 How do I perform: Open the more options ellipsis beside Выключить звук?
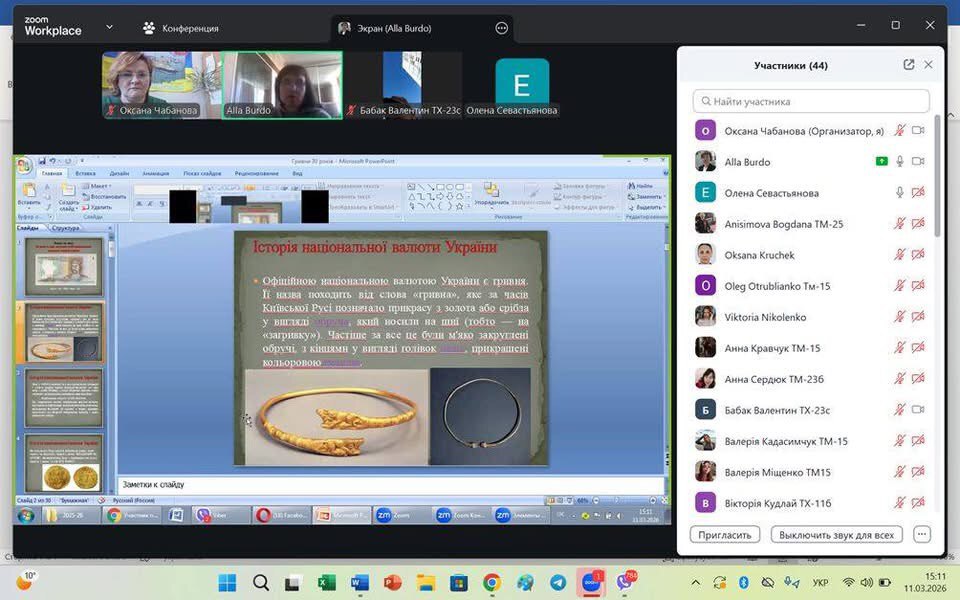click(x=922, y=535)
